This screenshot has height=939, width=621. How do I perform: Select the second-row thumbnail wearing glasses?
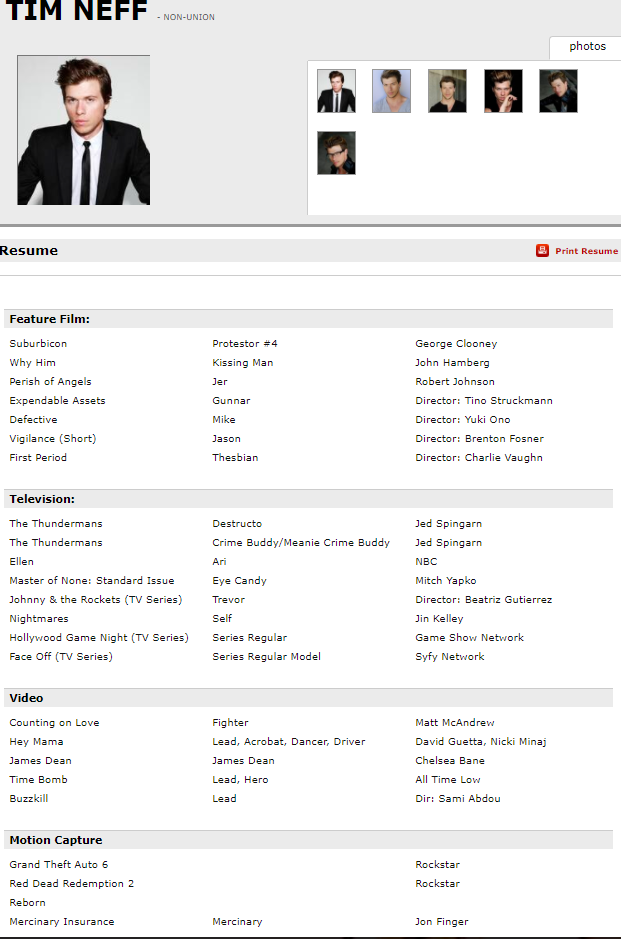(x=337, y=153)
